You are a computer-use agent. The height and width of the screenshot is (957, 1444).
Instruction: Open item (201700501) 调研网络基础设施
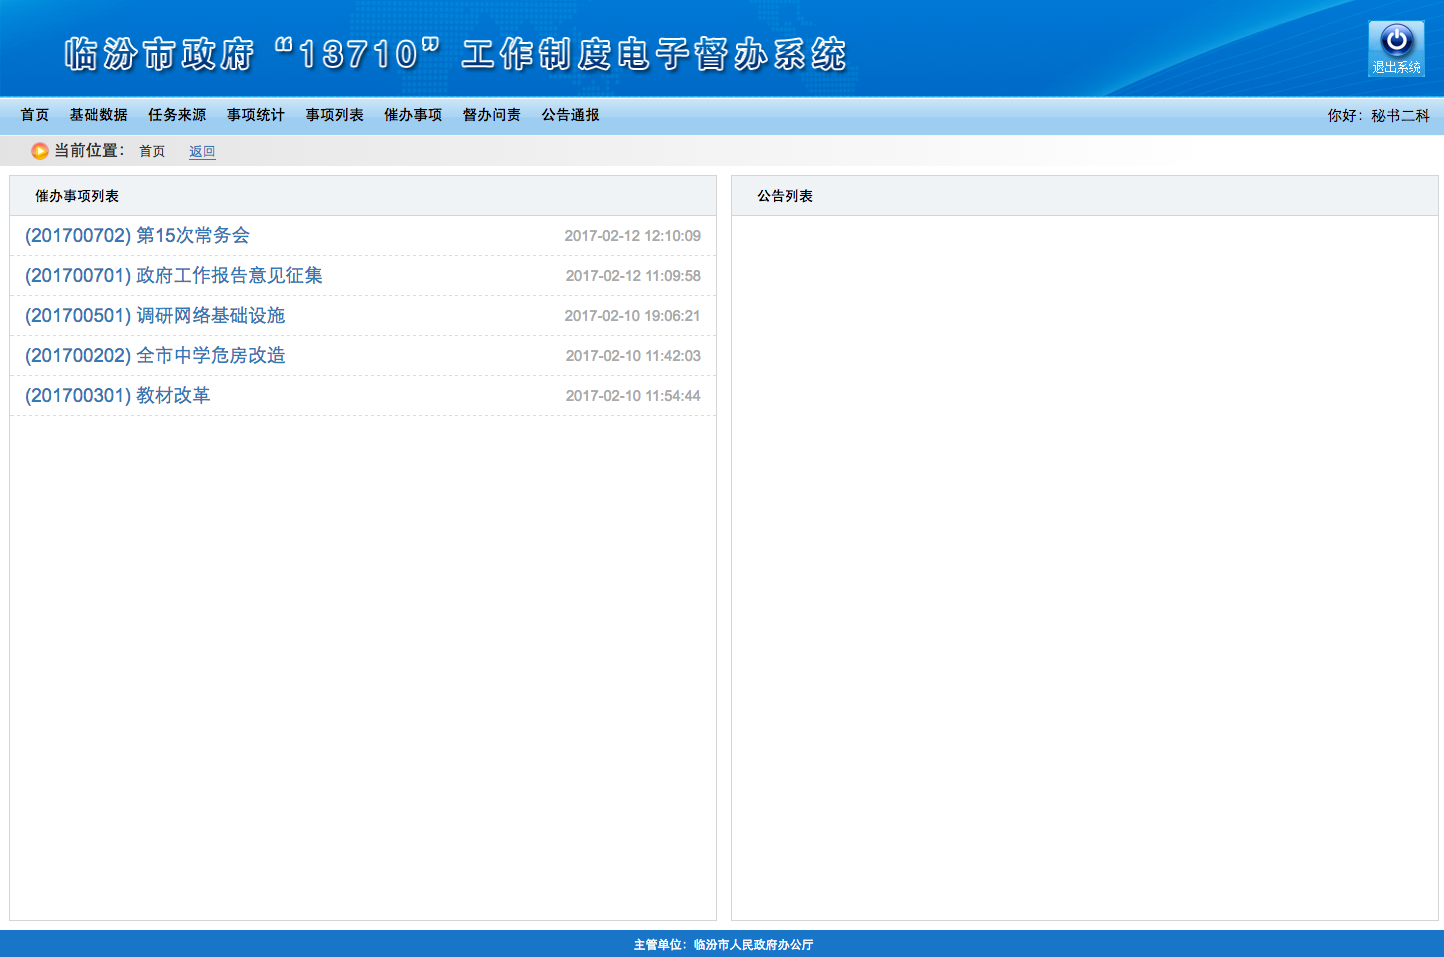point(155,316)
